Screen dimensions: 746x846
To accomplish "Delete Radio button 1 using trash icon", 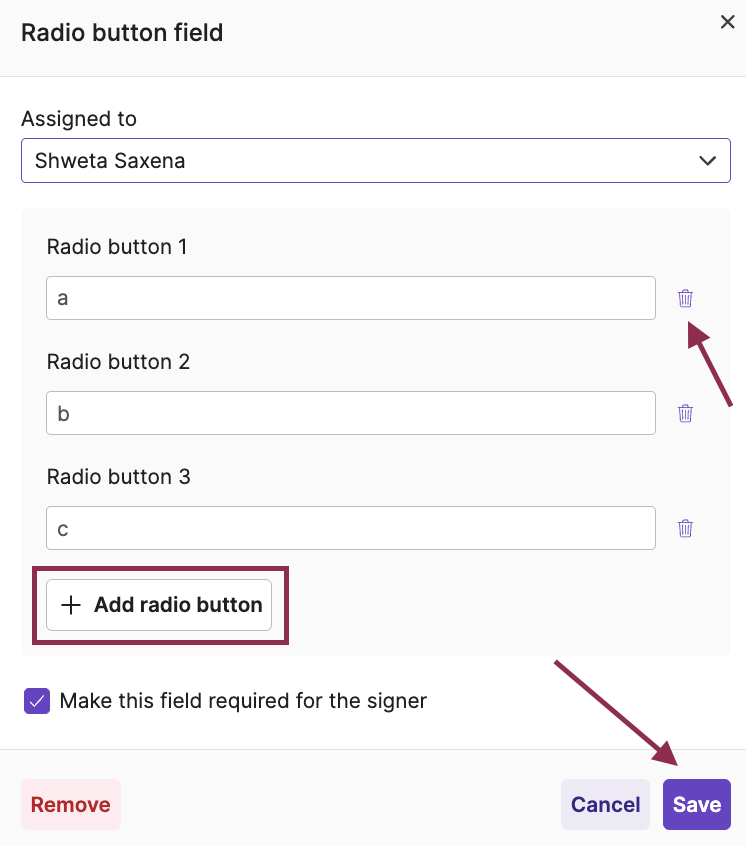I will coord(685,298).
